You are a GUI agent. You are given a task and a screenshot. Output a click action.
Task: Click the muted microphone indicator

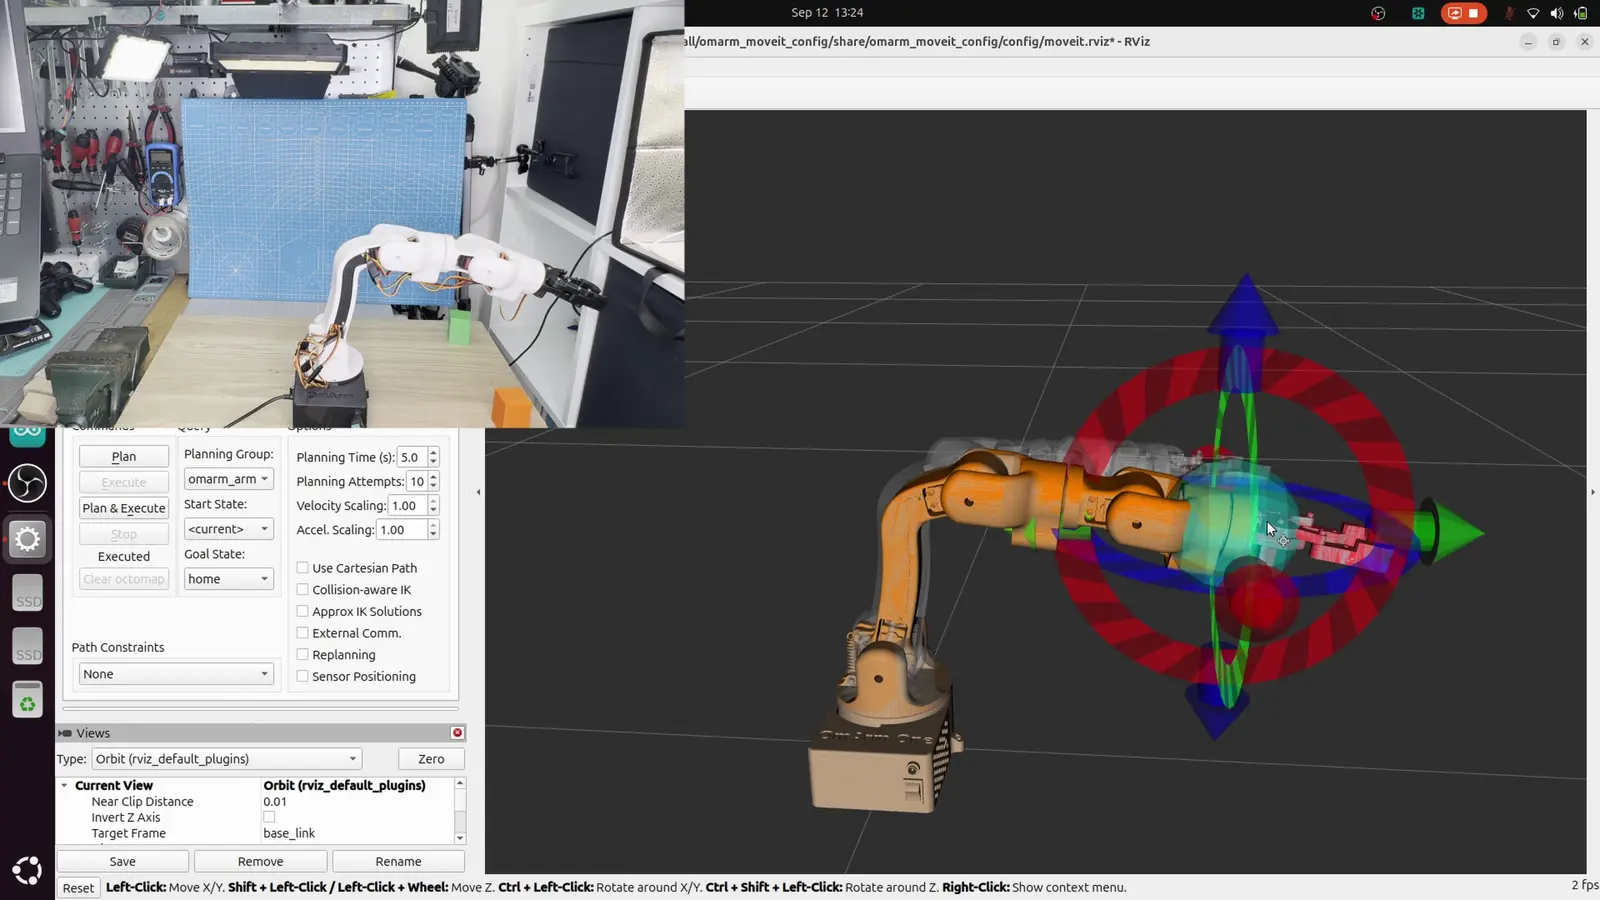click(1509, 13)
